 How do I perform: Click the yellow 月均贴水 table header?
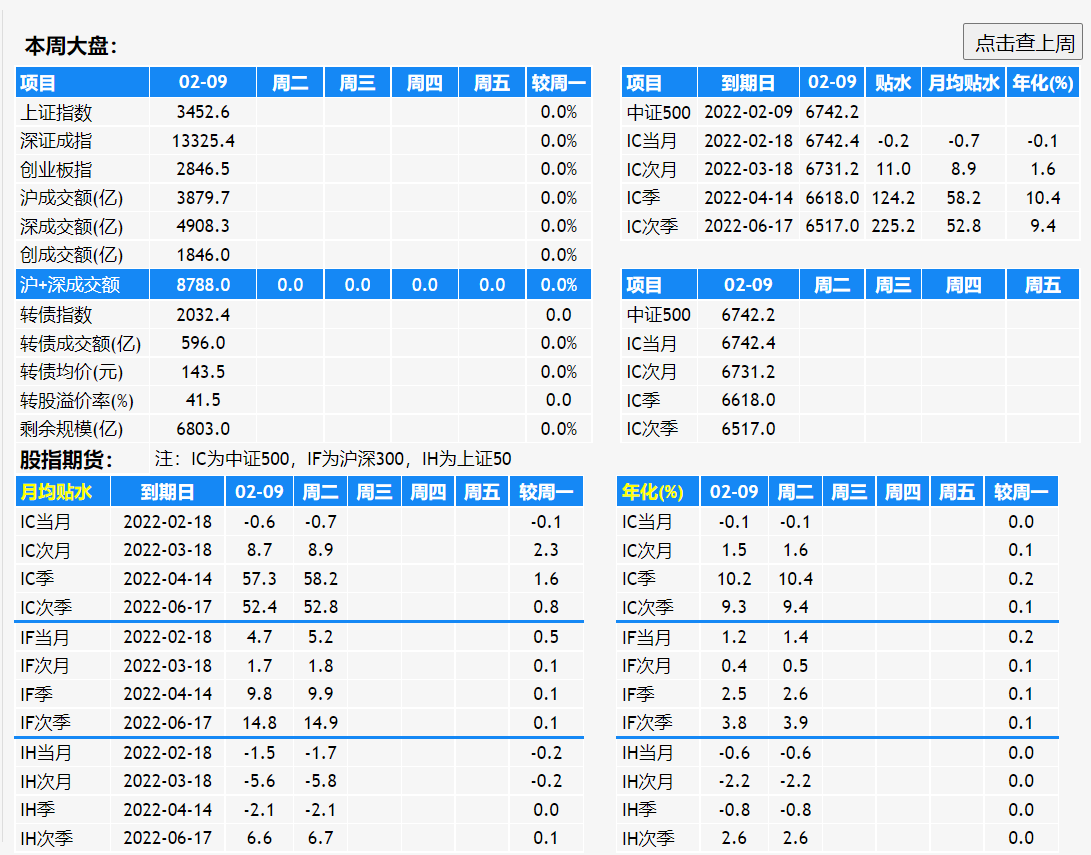(x=57, y=492)
